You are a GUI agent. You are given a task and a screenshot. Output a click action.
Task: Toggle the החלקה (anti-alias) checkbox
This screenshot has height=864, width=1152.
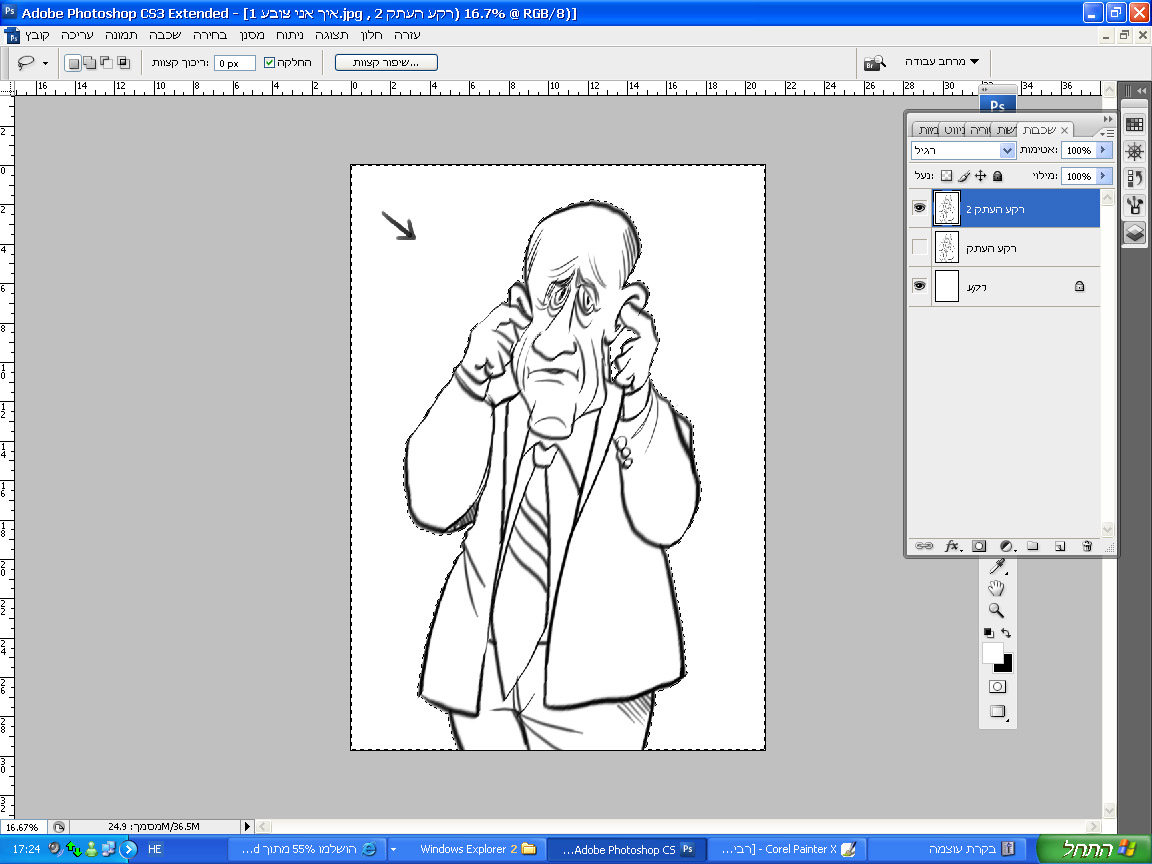pyautogui.click(x=269, y=63)
